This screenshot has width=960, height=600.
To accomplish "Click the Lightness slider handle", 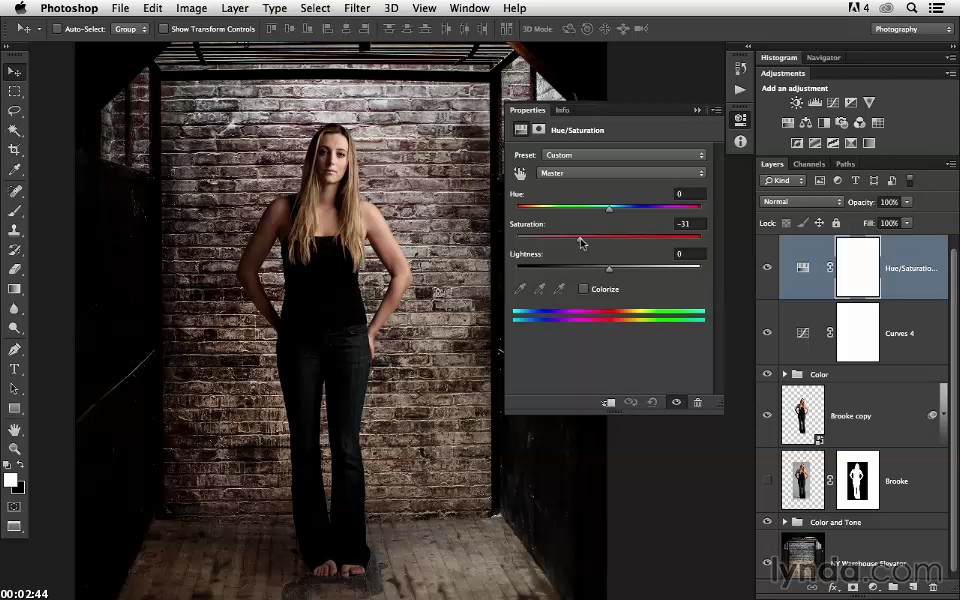I will pos(609,269).
